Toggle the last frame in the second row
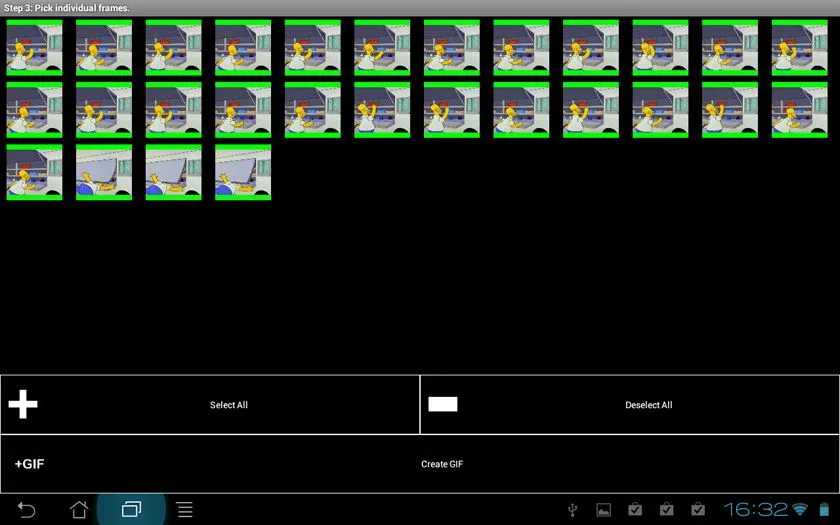 tap(800, 110)
